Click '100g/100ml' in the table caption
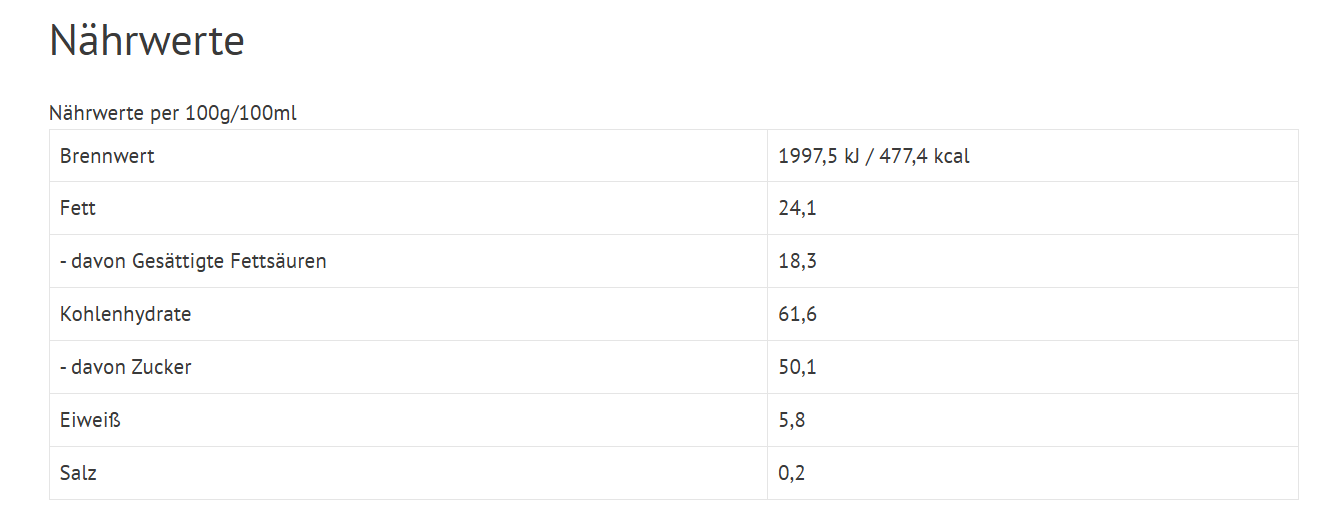The height and width of the screenshot is (527, 1327). [x=241, y=113]
